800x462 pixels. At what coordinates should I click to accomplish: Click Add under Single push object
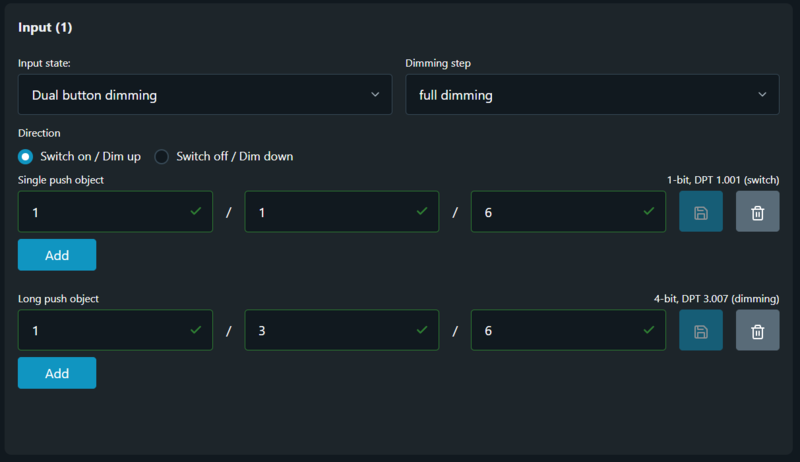click(57, 255)
